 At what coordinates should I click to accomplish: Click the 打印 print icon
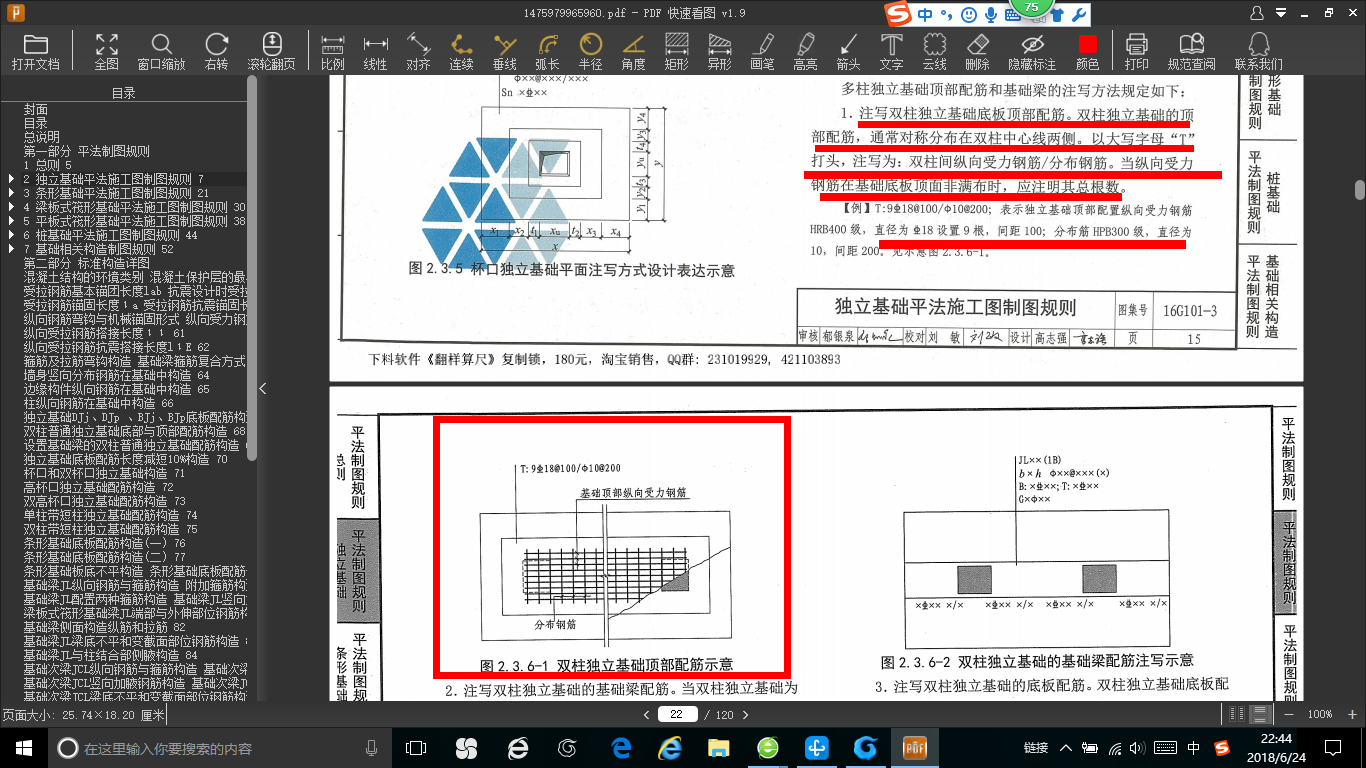(x=1136, y=51)
